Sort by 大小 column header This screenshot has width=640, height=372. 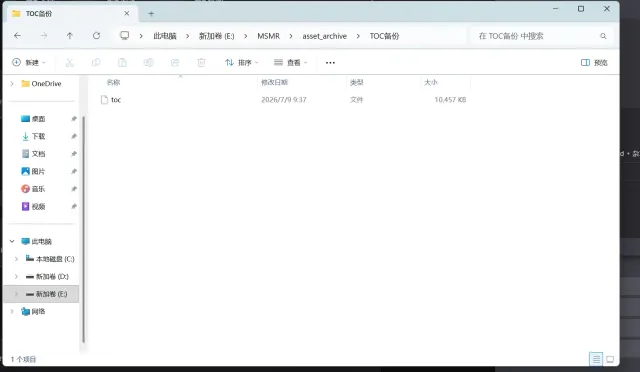(x=431, y=82)
